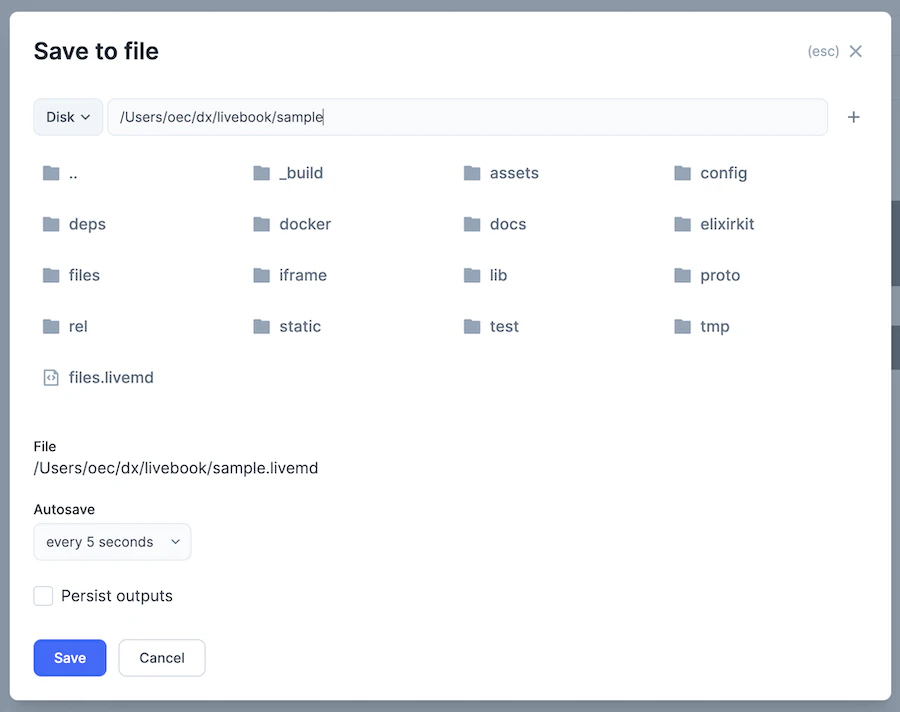900x712 pixels.
Task: Open the Disk storage dropdown
Action: pyautogui.click(x=68, y=117)
